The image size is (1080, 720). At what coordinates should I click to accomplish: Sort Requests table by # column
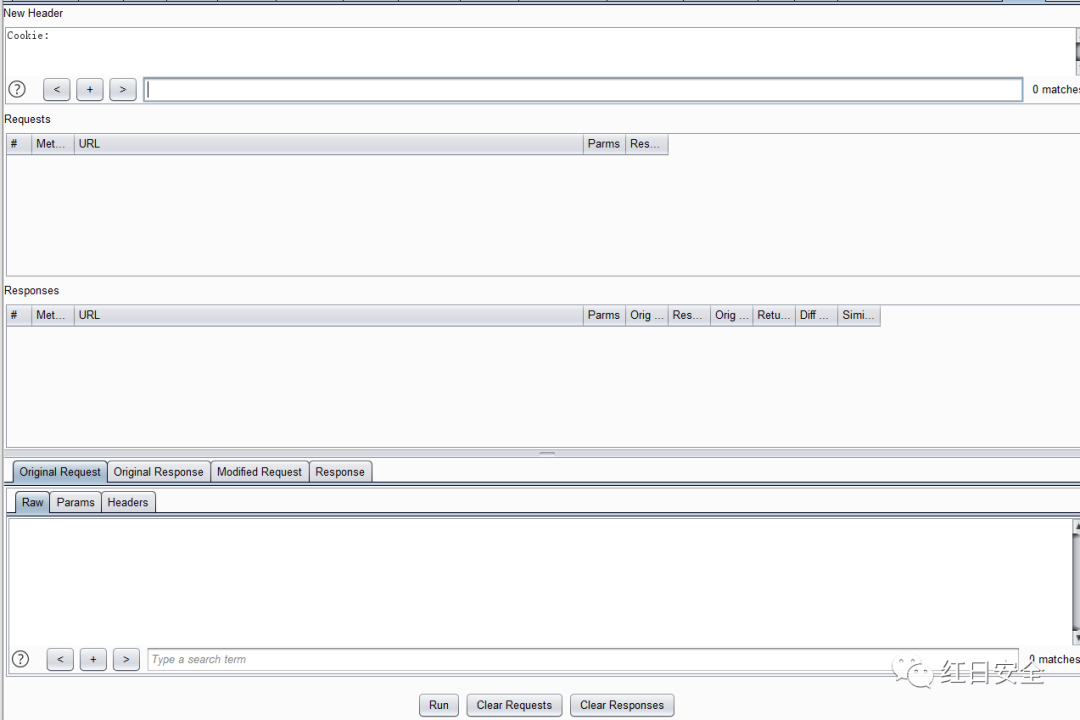pyautogui.click(x=19, y=144)
